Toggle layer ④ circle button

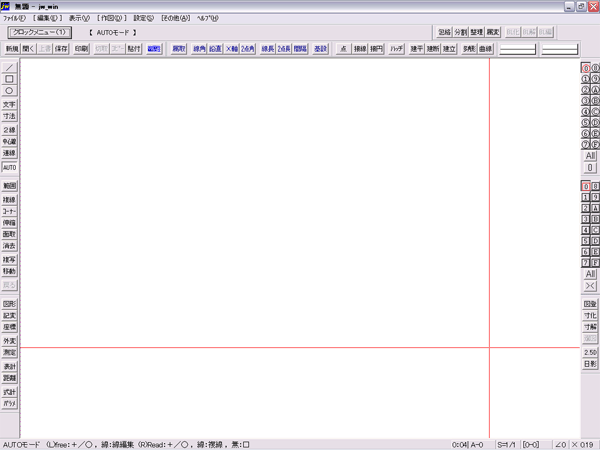(x=585, y=112)
